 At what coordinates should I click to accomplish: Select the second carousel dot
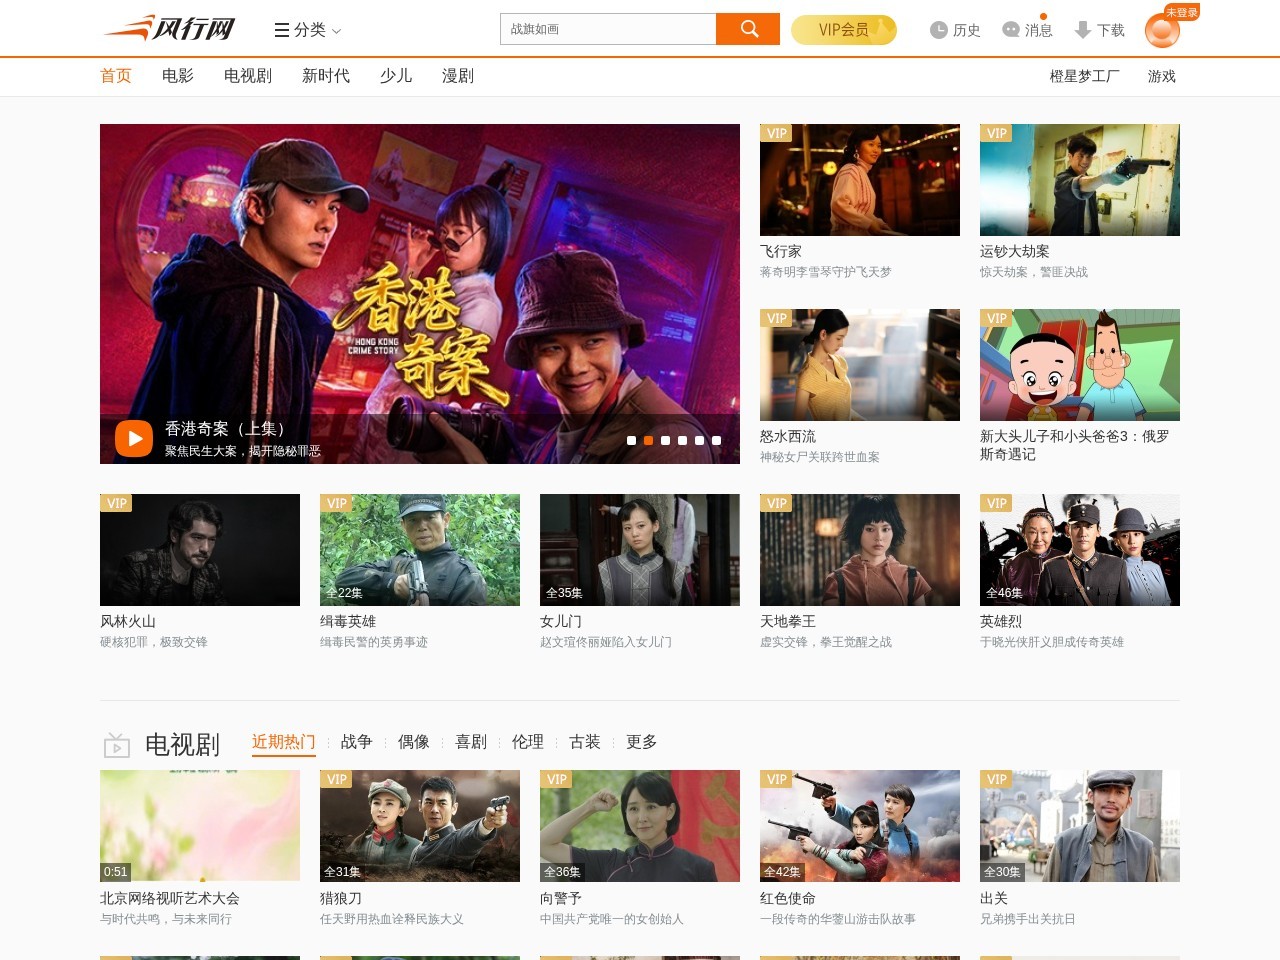click(x=648, y=440)
